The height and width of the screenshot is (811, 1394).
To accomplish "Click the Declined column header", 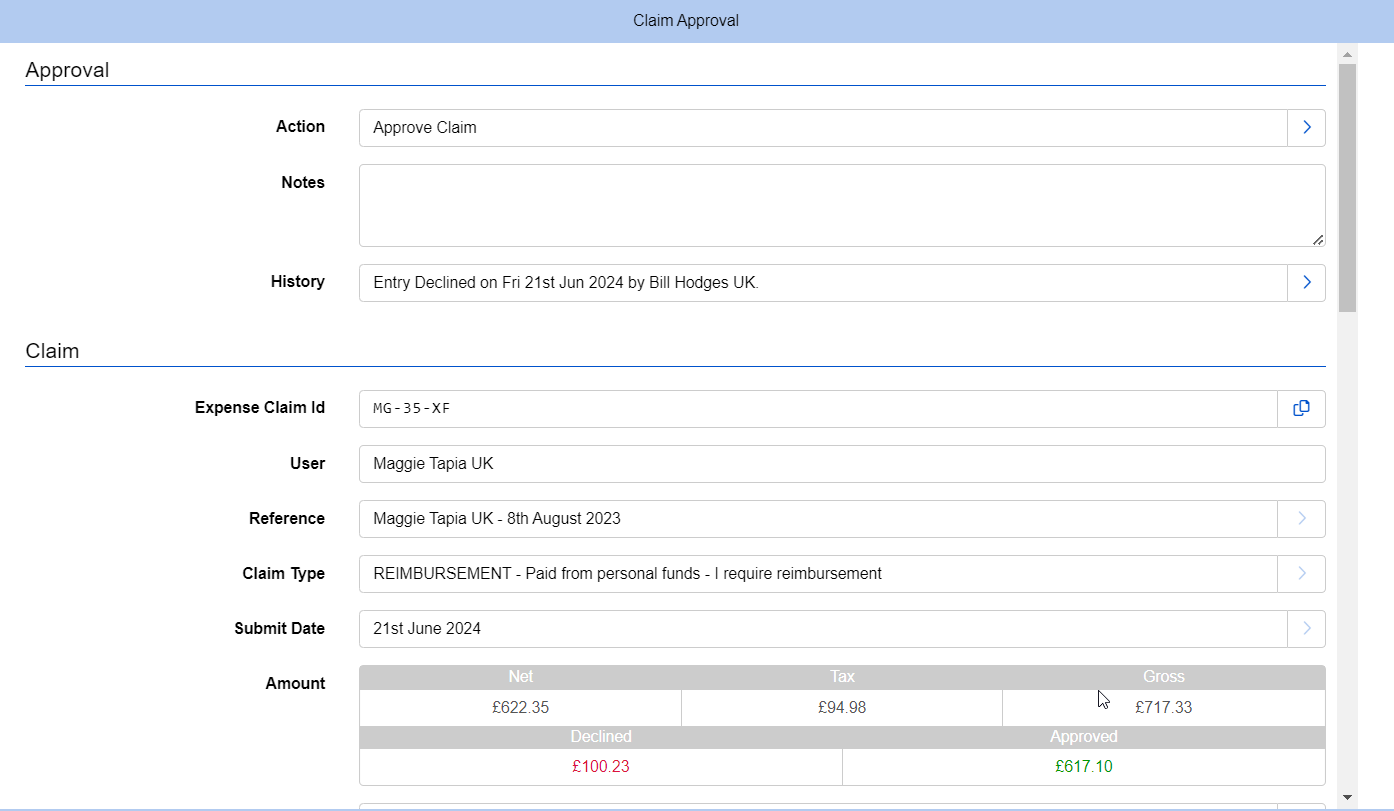I will tap(601, 737).
